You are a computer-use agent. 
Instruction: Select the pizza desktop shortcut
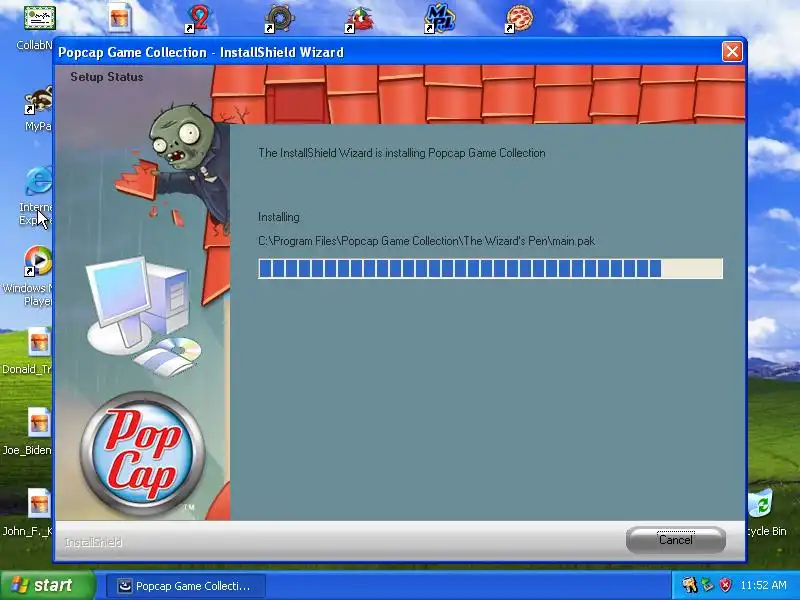[x=519, y=19]
